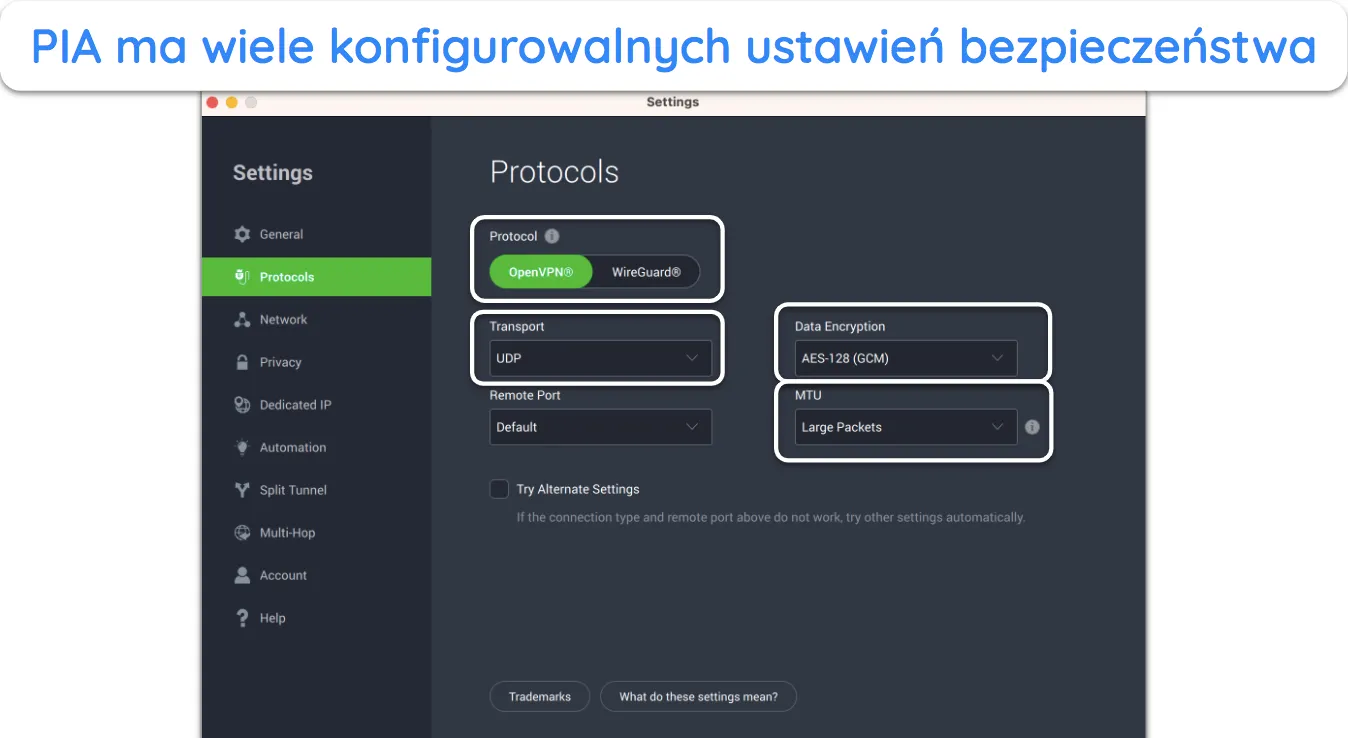Click the General gear icon in sidebar

point(242,234)
